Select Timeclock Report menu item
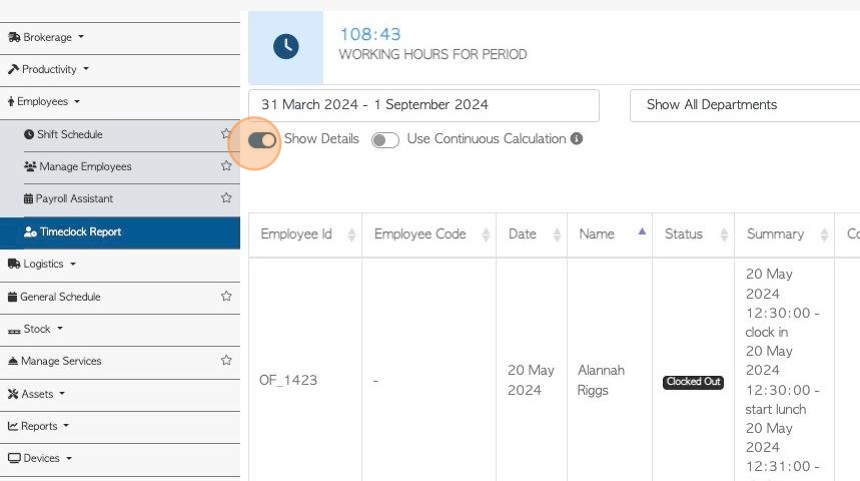The image size is (860, 481). (x=120, y=233)
